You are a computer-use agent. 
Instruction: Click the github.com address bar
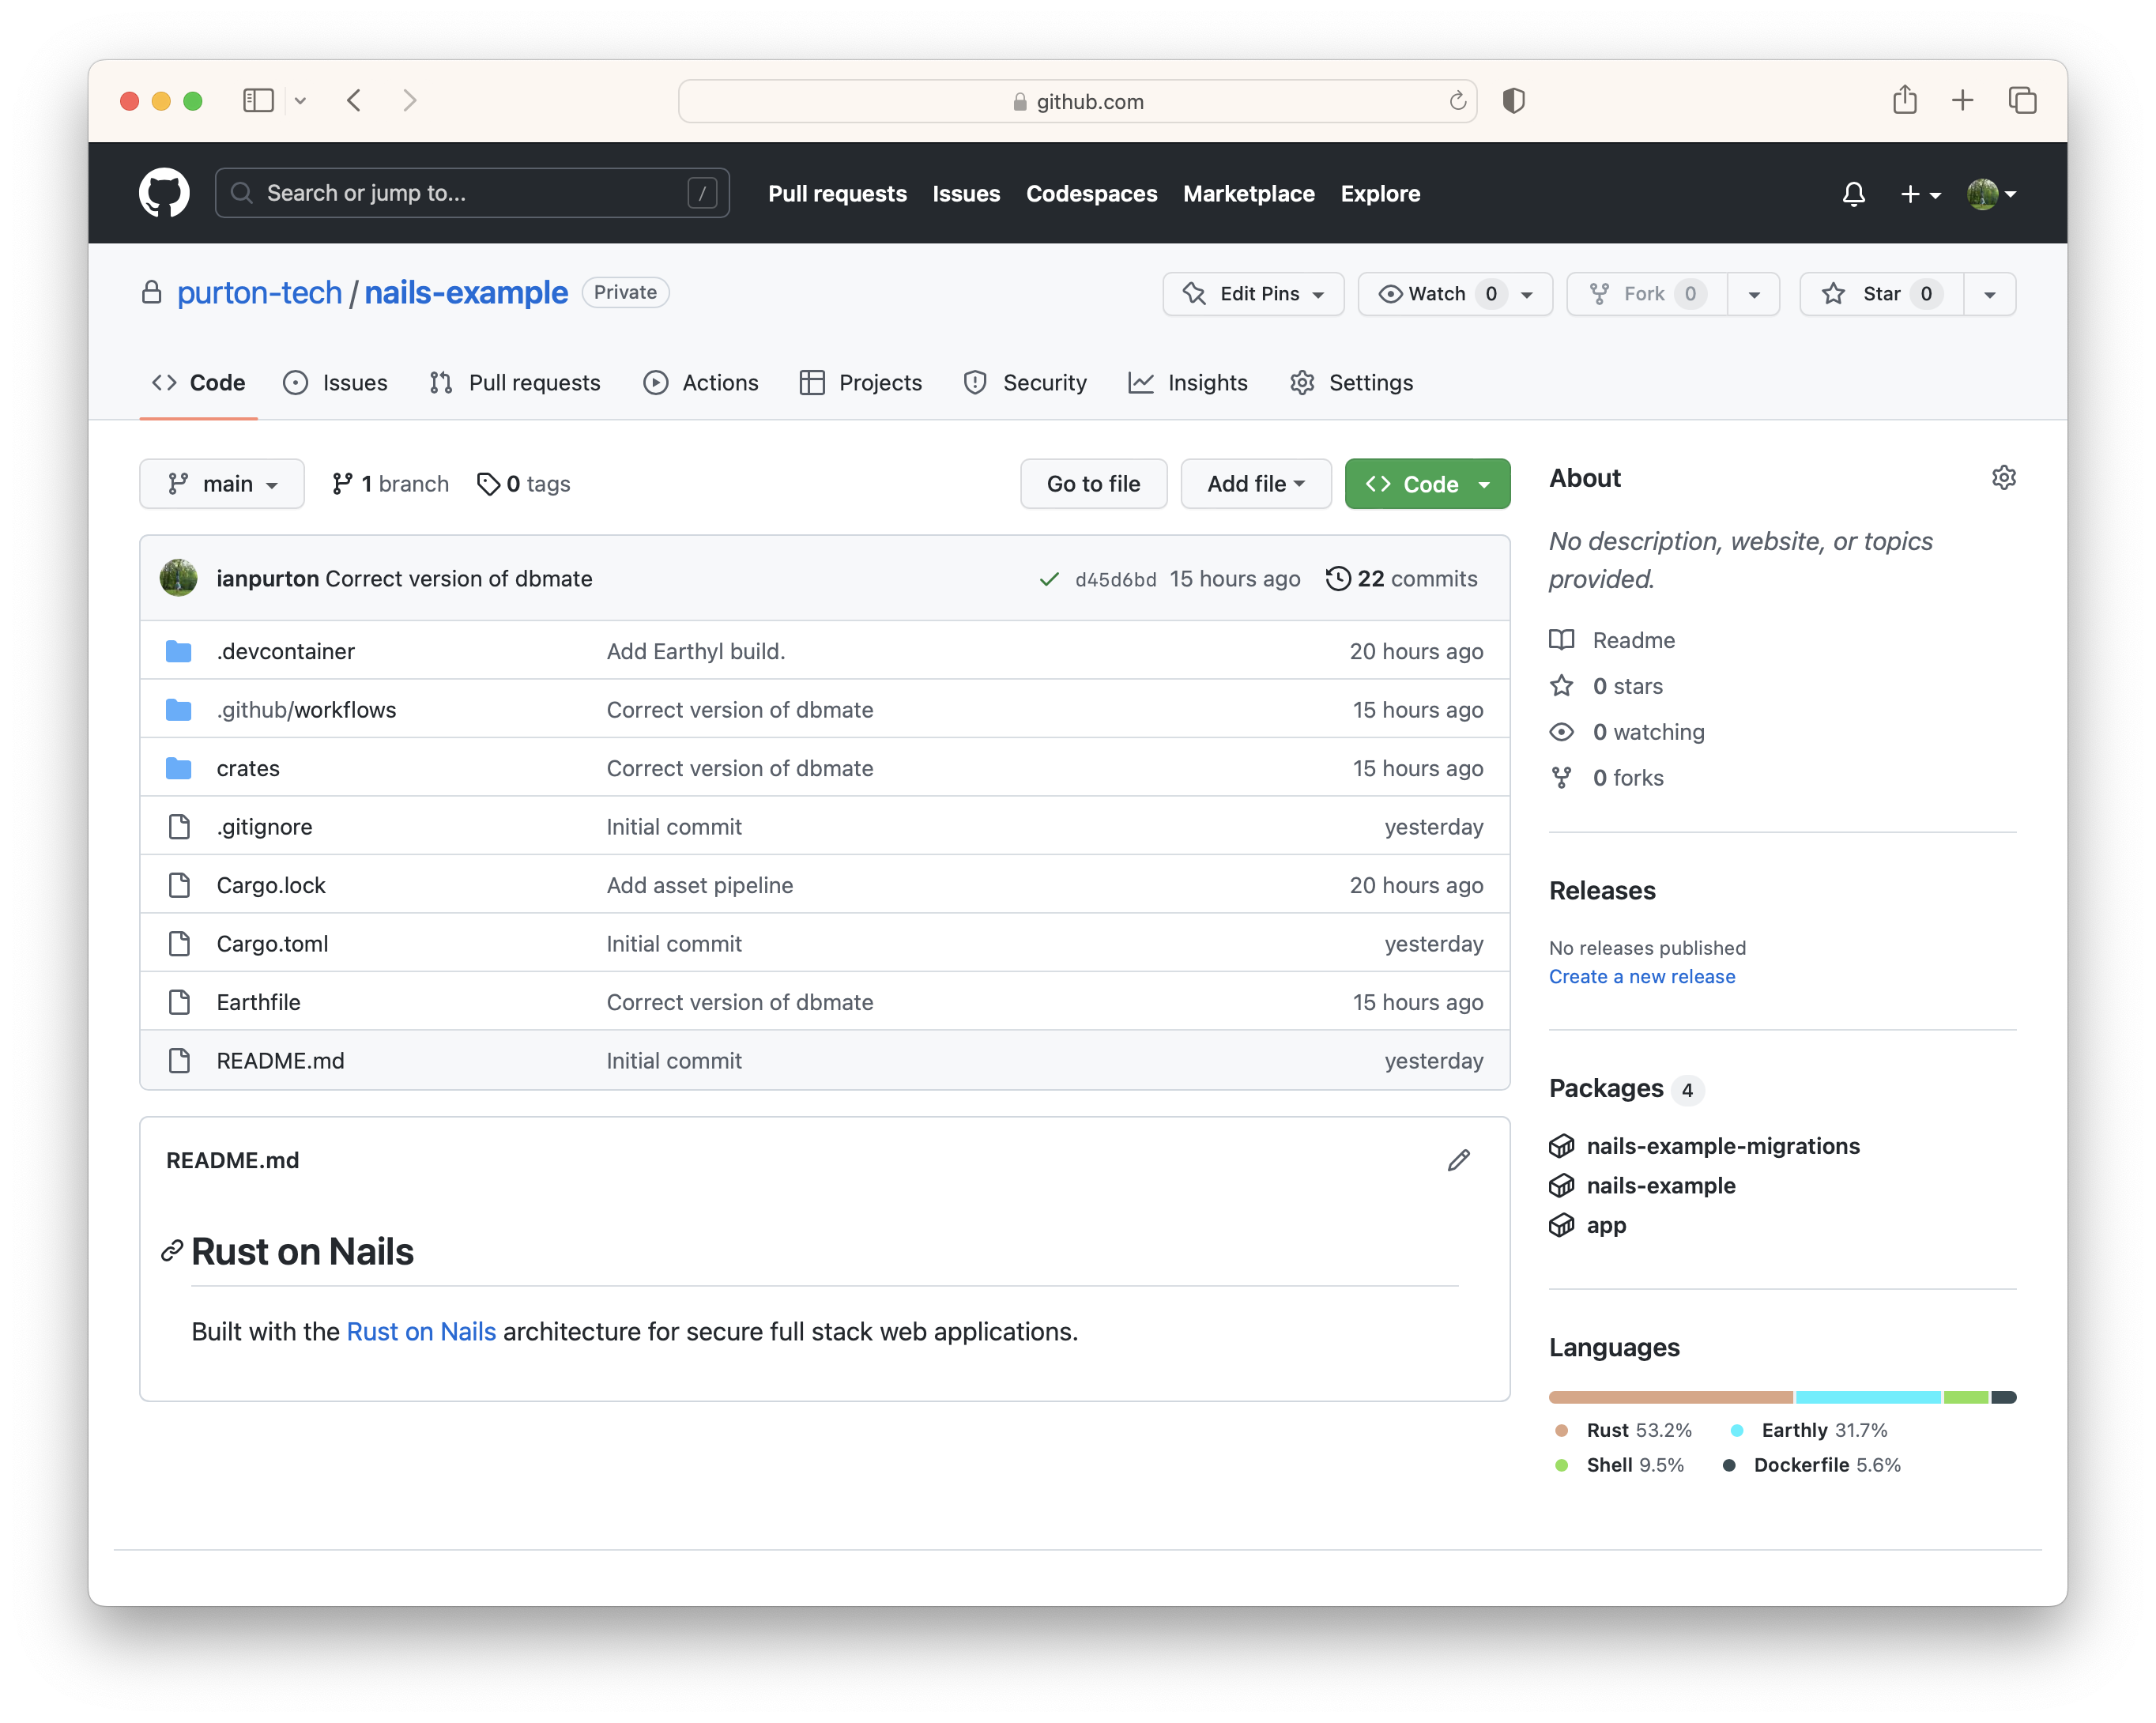1077,101
